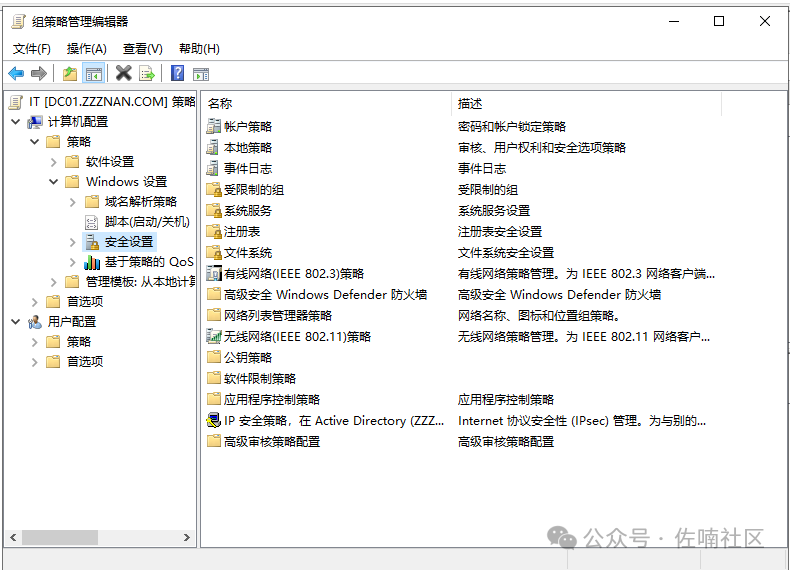Click the Export list toolbar icon
This screenshot has height=570, width=790.
click(x=147, y=74)
